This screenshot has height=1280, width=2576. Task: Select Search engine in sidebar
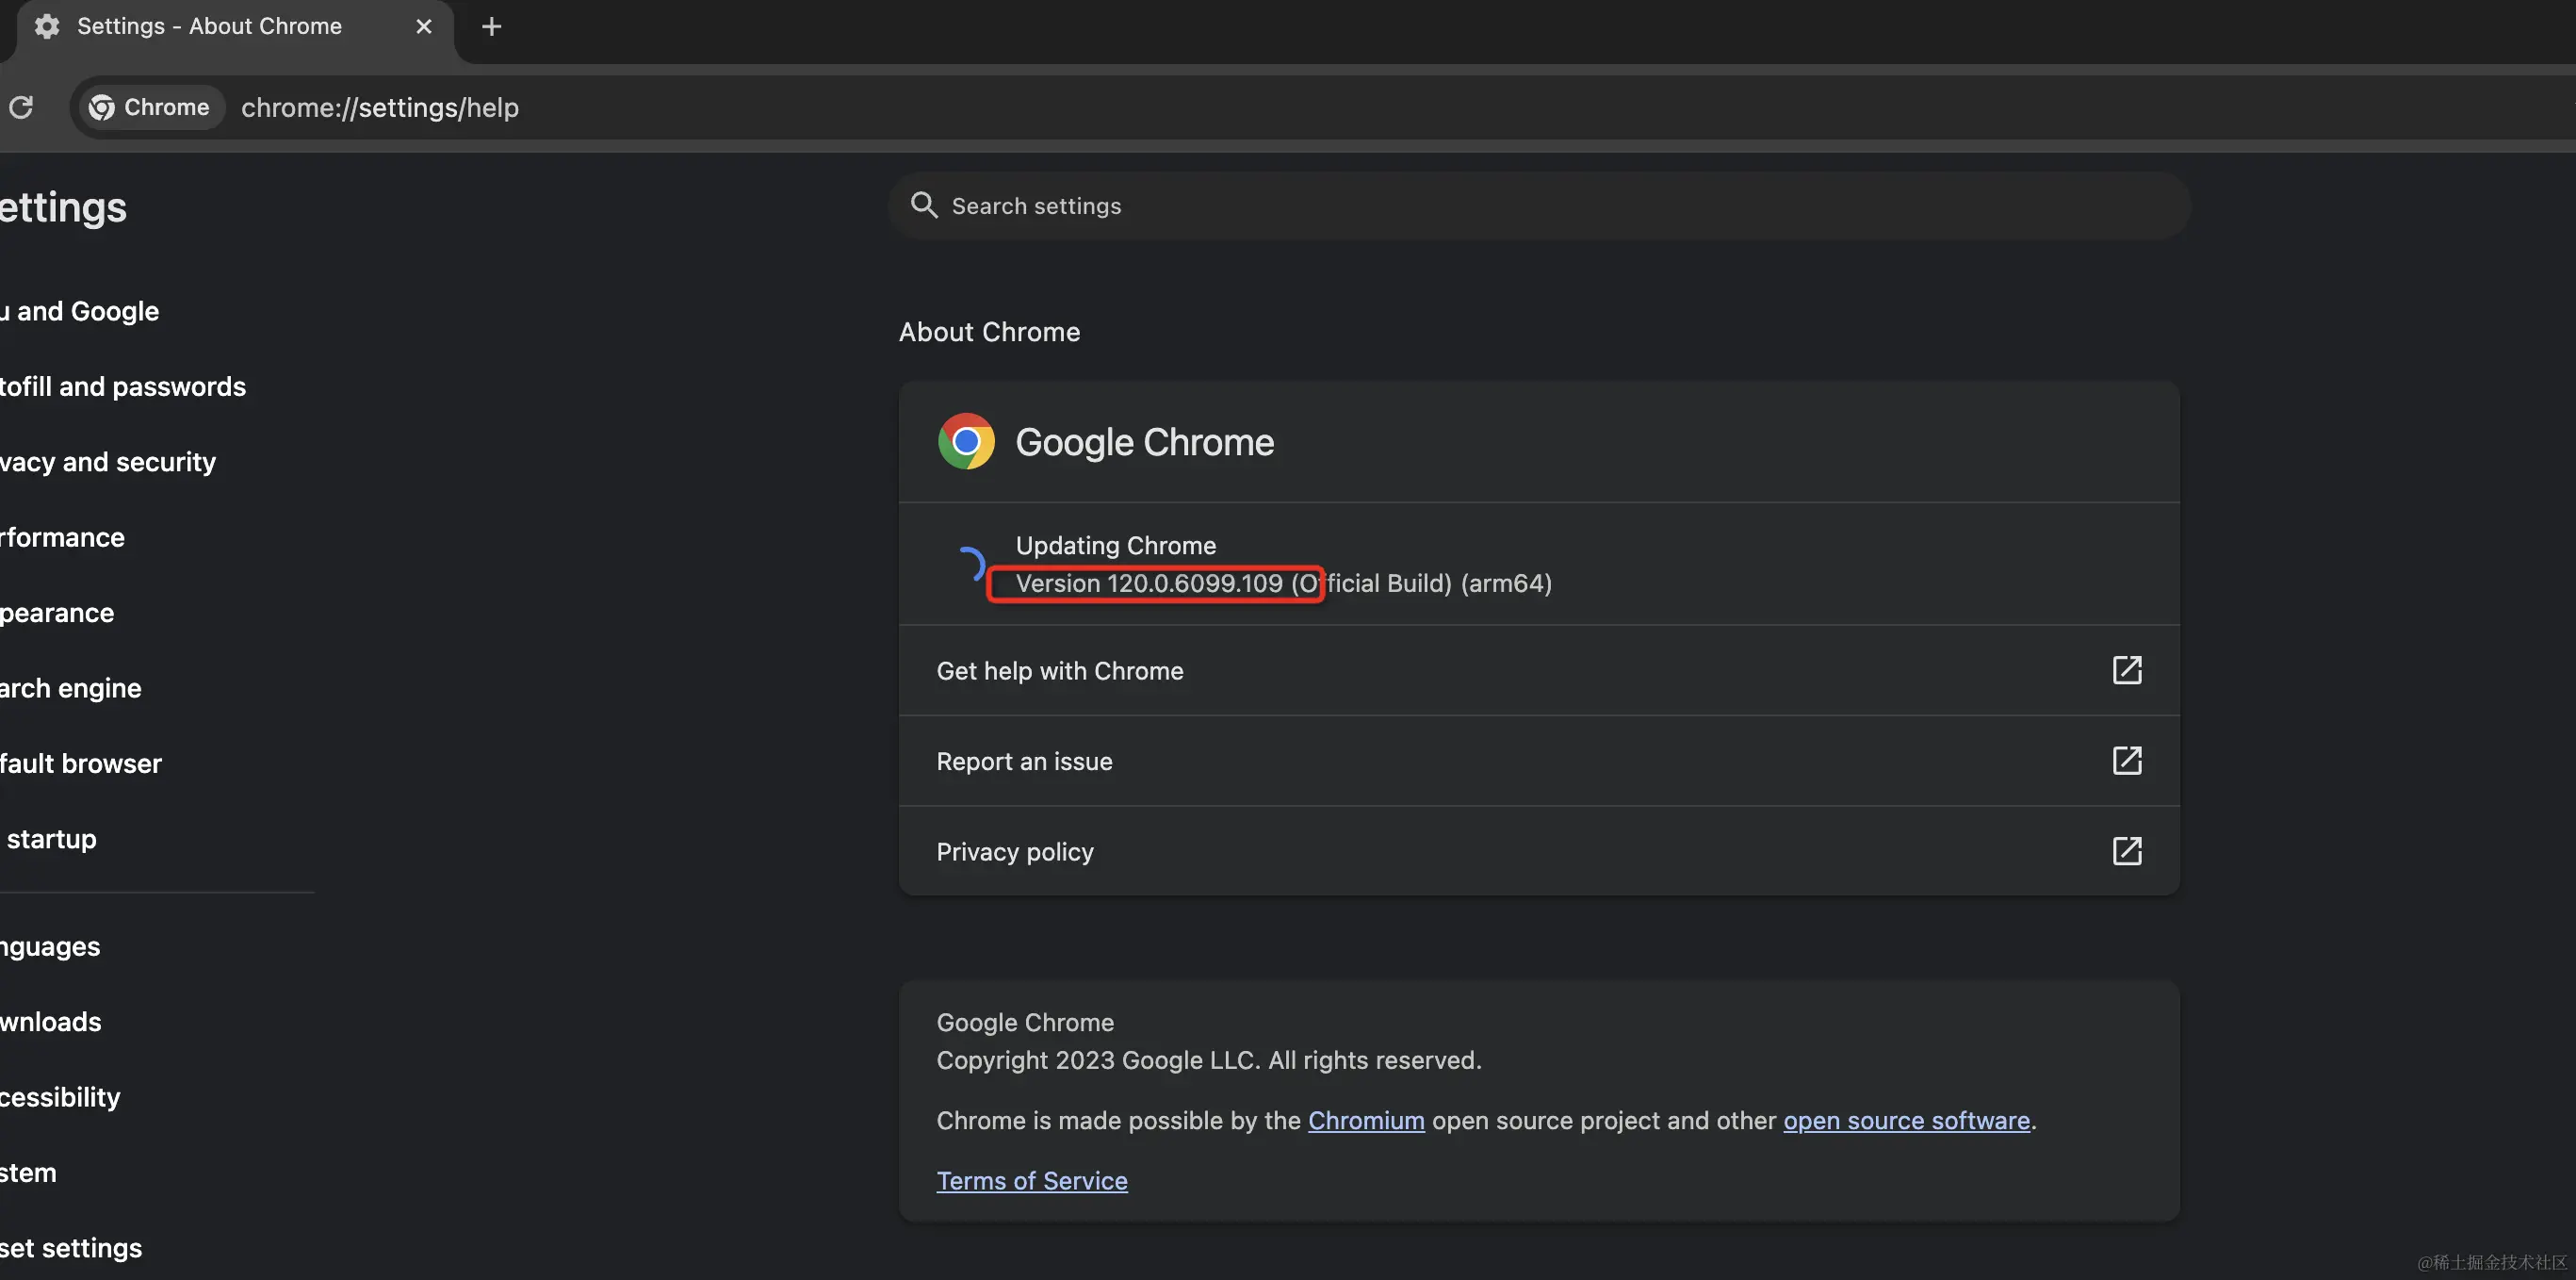(x=71, y=688)
